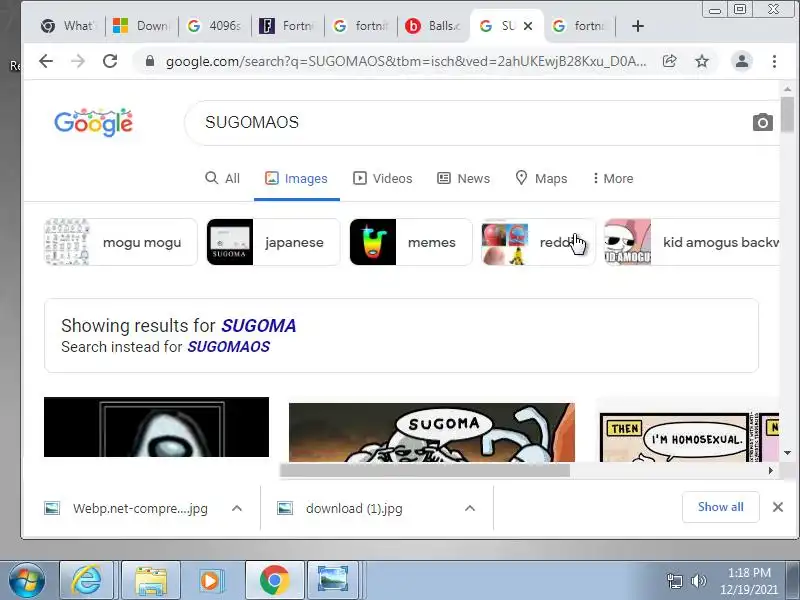Viewport: 800px width, 600px height.
Task: Search instead for SUGOMAOS link
Action: [x=229, y=347]
